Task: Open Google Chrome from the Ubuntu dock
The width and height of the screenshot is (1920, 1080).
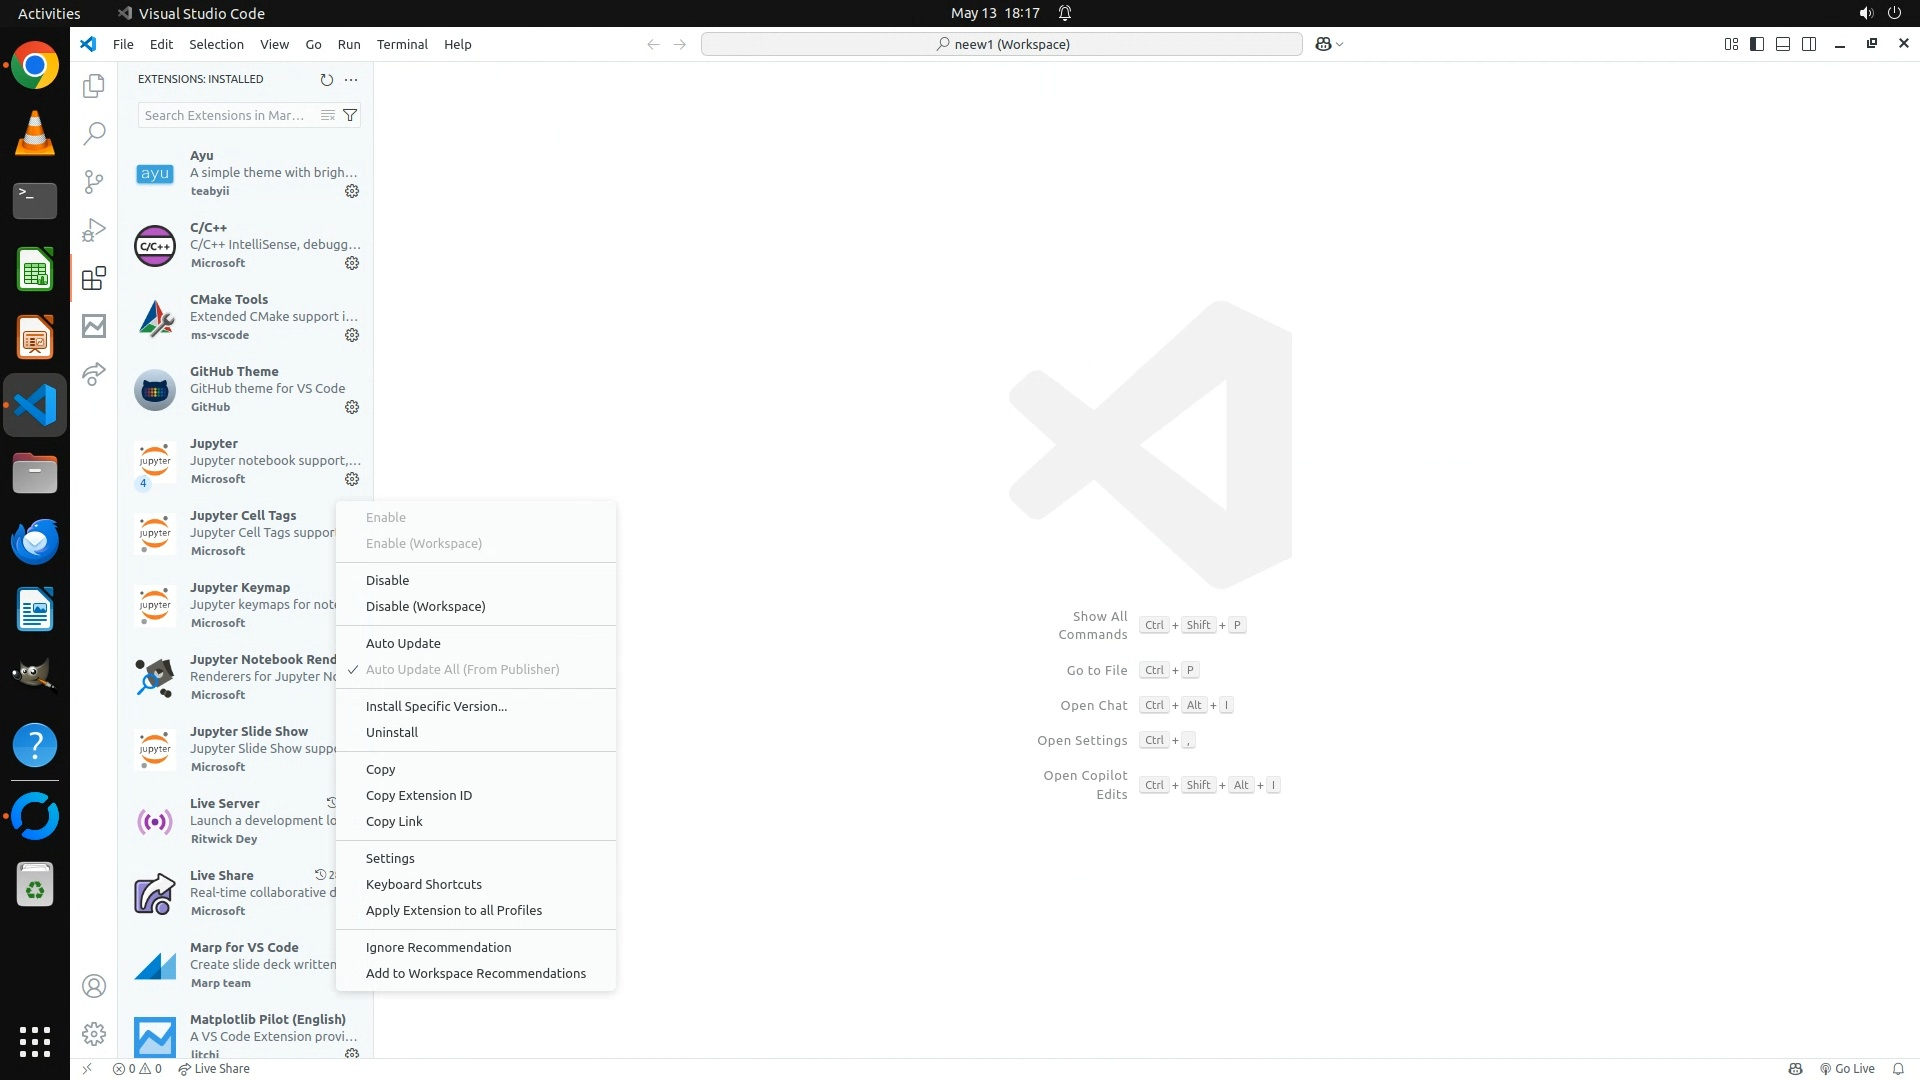Action: pyautogui.click(x=35, y=66)
